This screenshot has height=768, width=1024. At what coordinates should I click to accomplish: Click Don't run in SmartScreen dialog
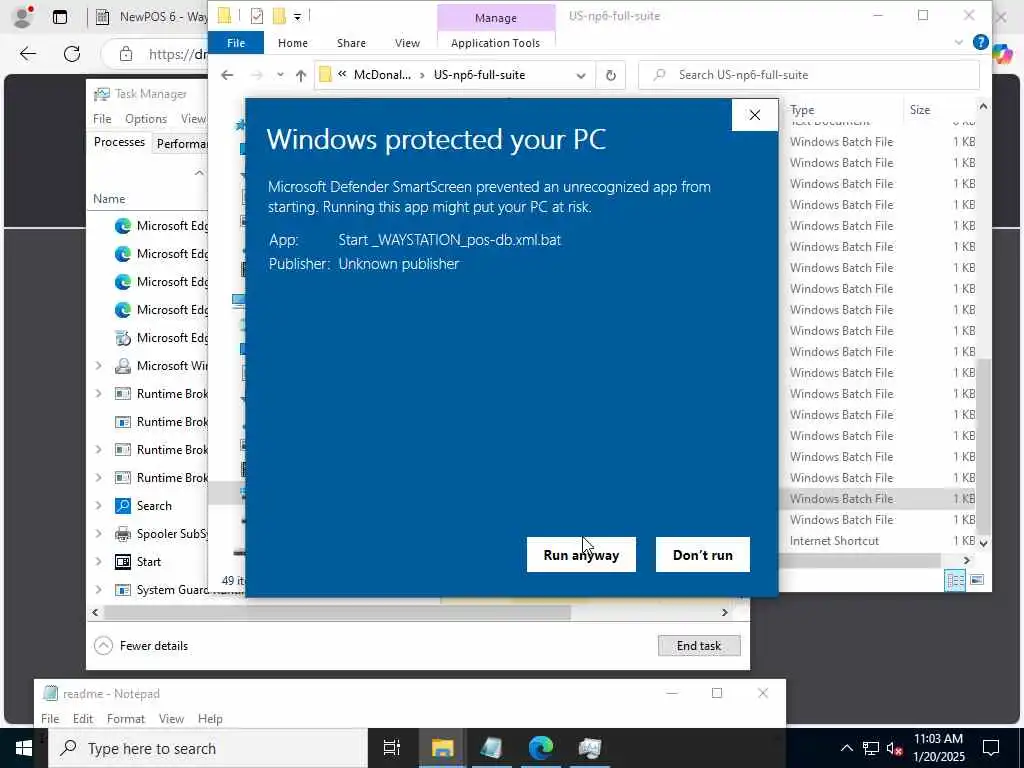click(703, 554)
